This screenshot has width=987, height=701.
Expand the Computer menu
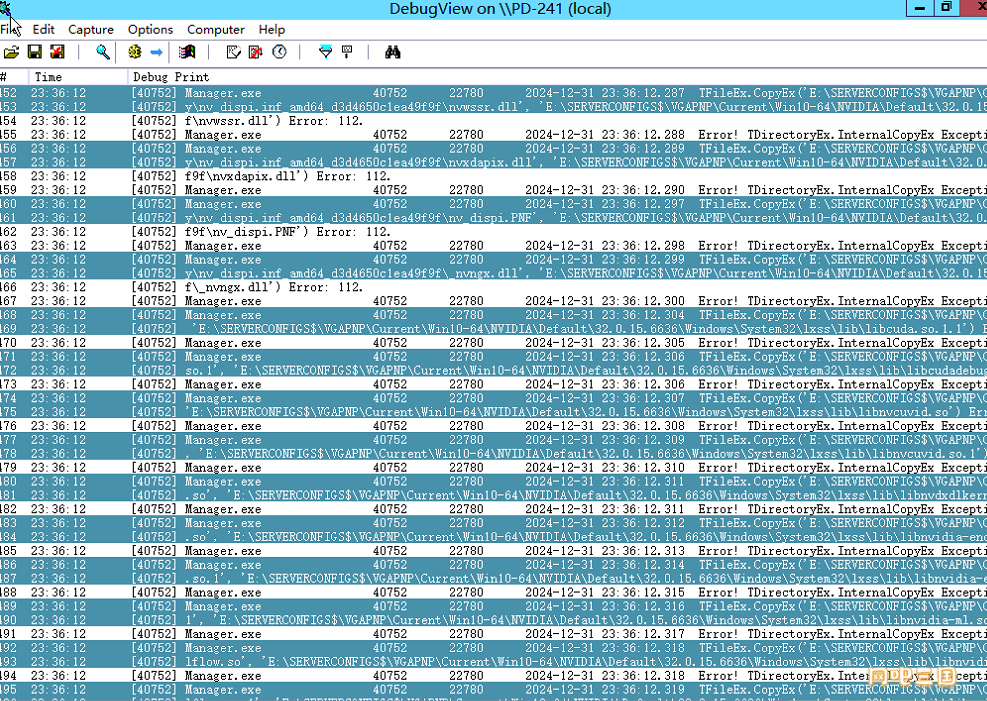(216, 30)
